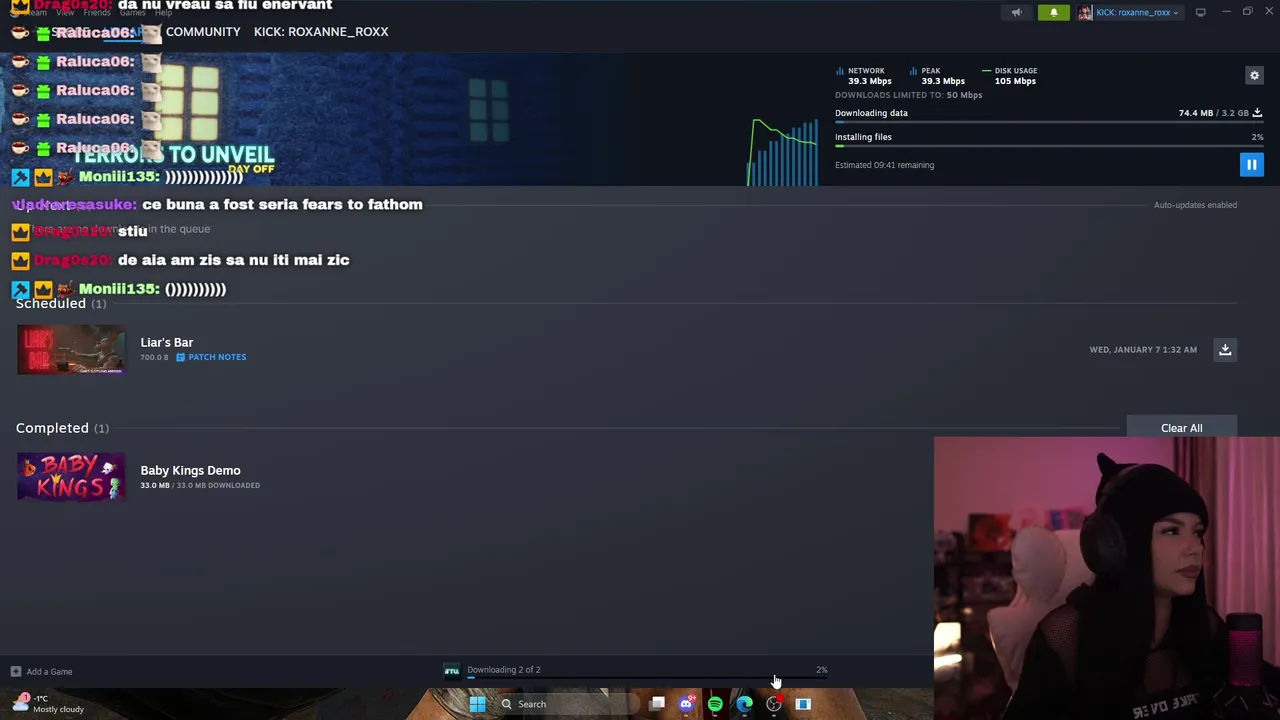The width and height of the screenshot is (1280, 720).
Task: Select Baby Kings Demo title
Action: point(190,470)
